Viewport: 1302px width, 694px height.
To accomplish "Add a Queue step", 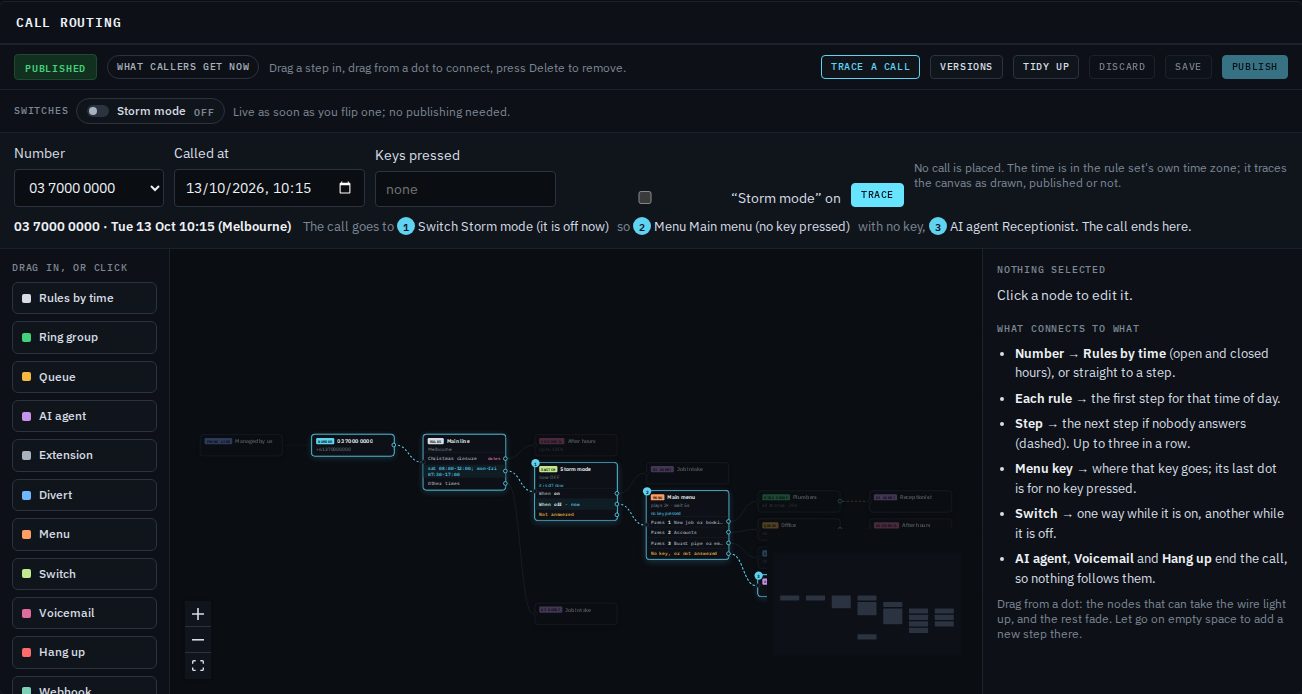I will [x=85, y=377].
